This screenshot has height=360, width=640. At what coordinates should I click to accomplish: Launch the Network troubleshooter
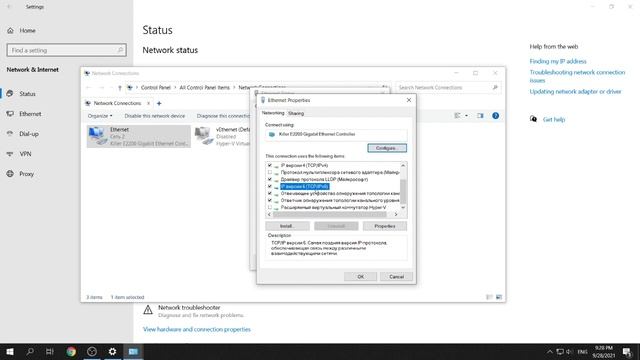(189, 307)
